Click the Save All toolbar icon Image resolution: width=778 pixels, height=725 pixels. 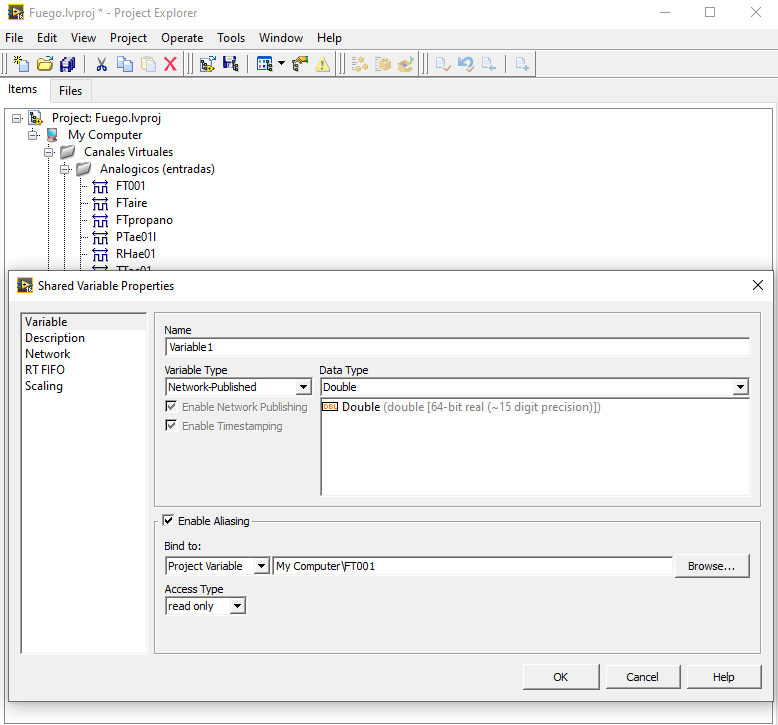click(x=67, y=64)
